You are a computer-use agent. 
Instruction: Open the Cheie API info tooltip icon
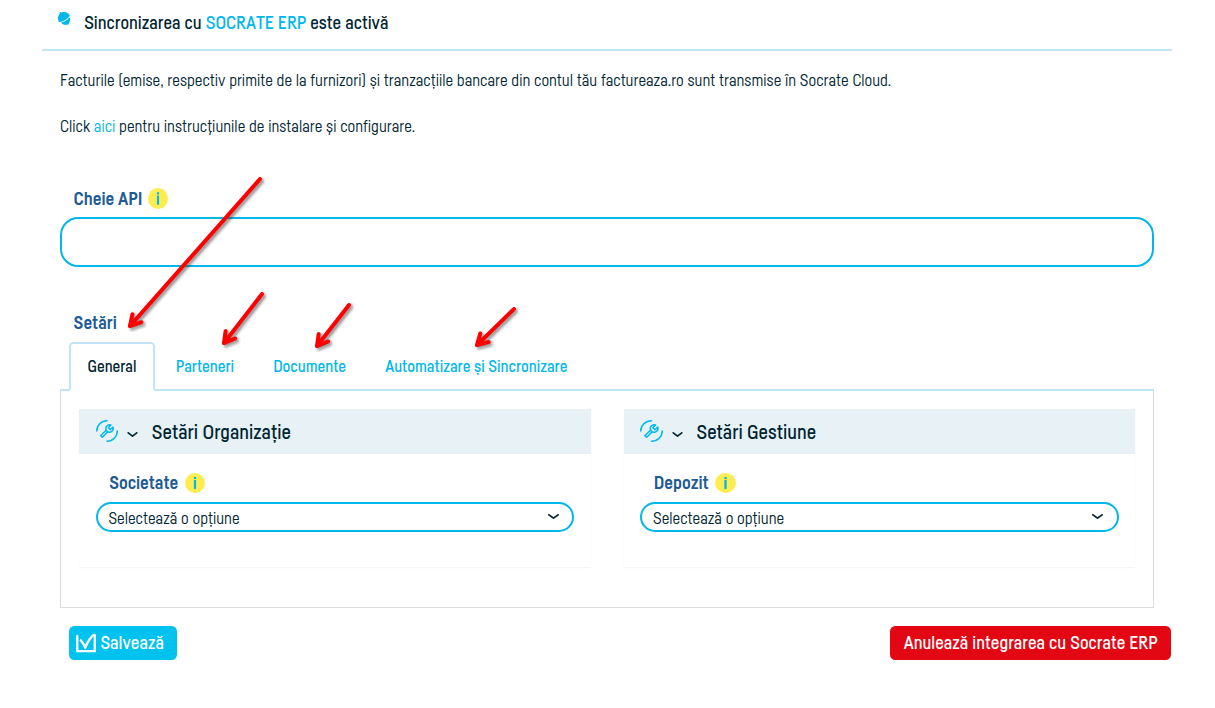coord(160,198)
